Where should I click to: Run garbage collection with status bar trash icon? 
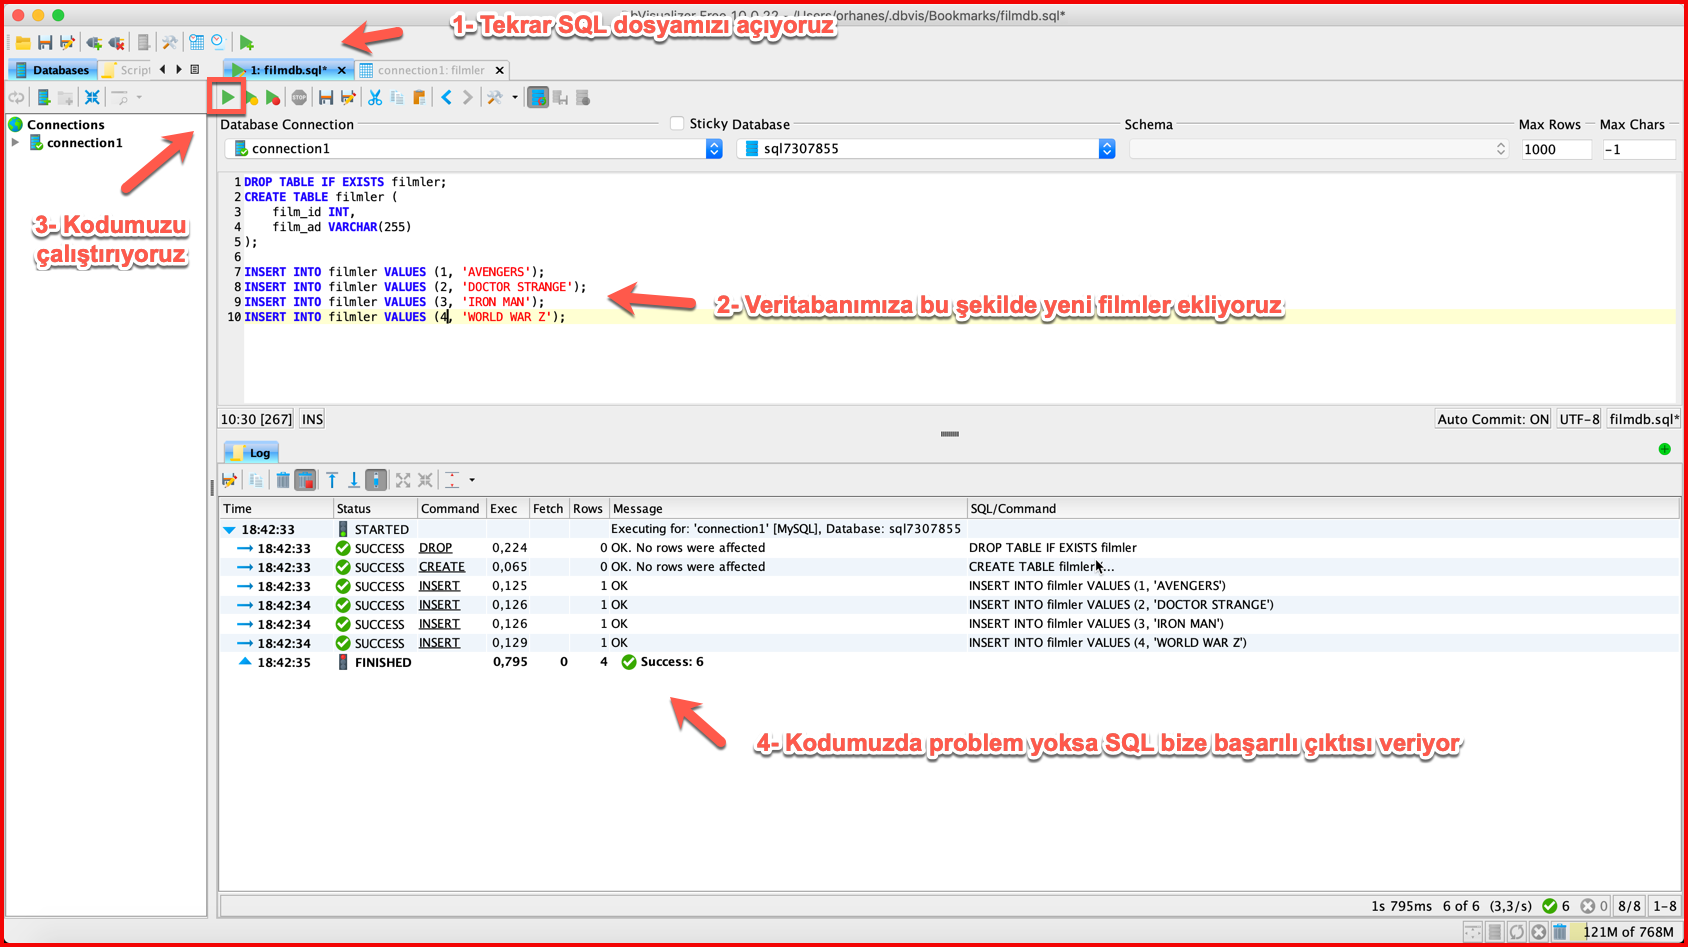click(x=1559, y=932)
